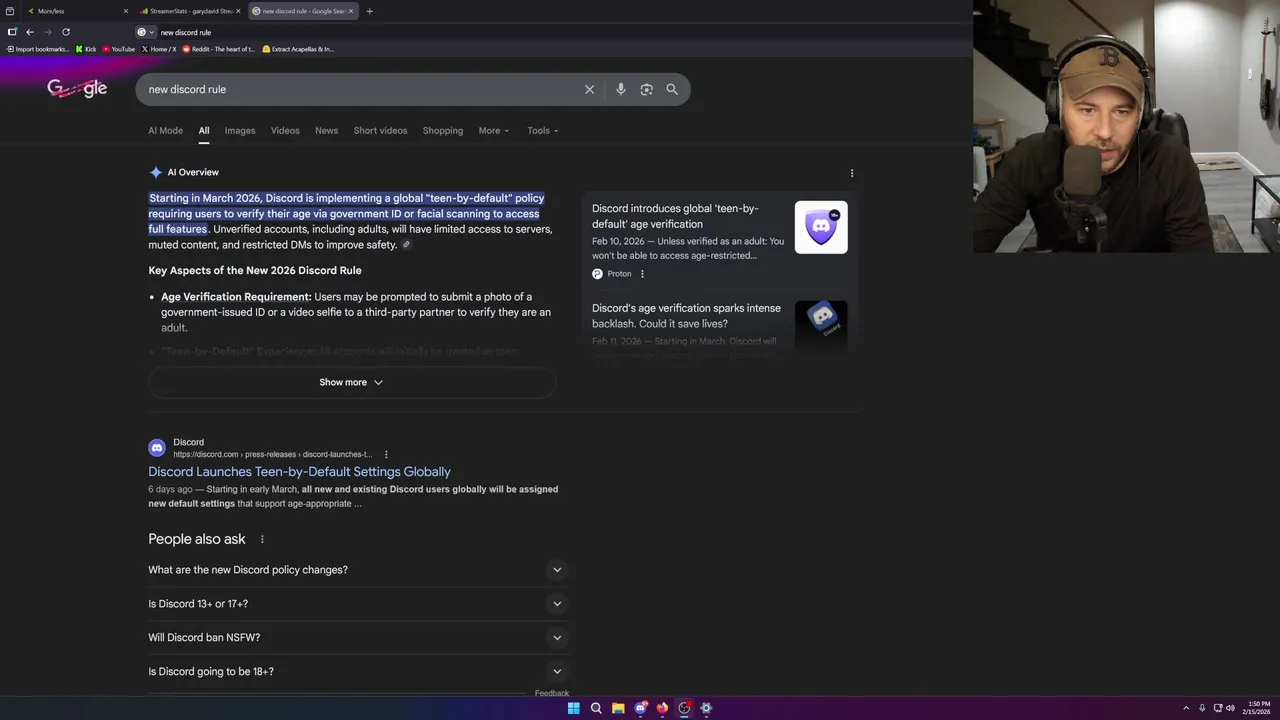Open the Windows Start menu
The image size is (1280, 720).
pos(573,708)
